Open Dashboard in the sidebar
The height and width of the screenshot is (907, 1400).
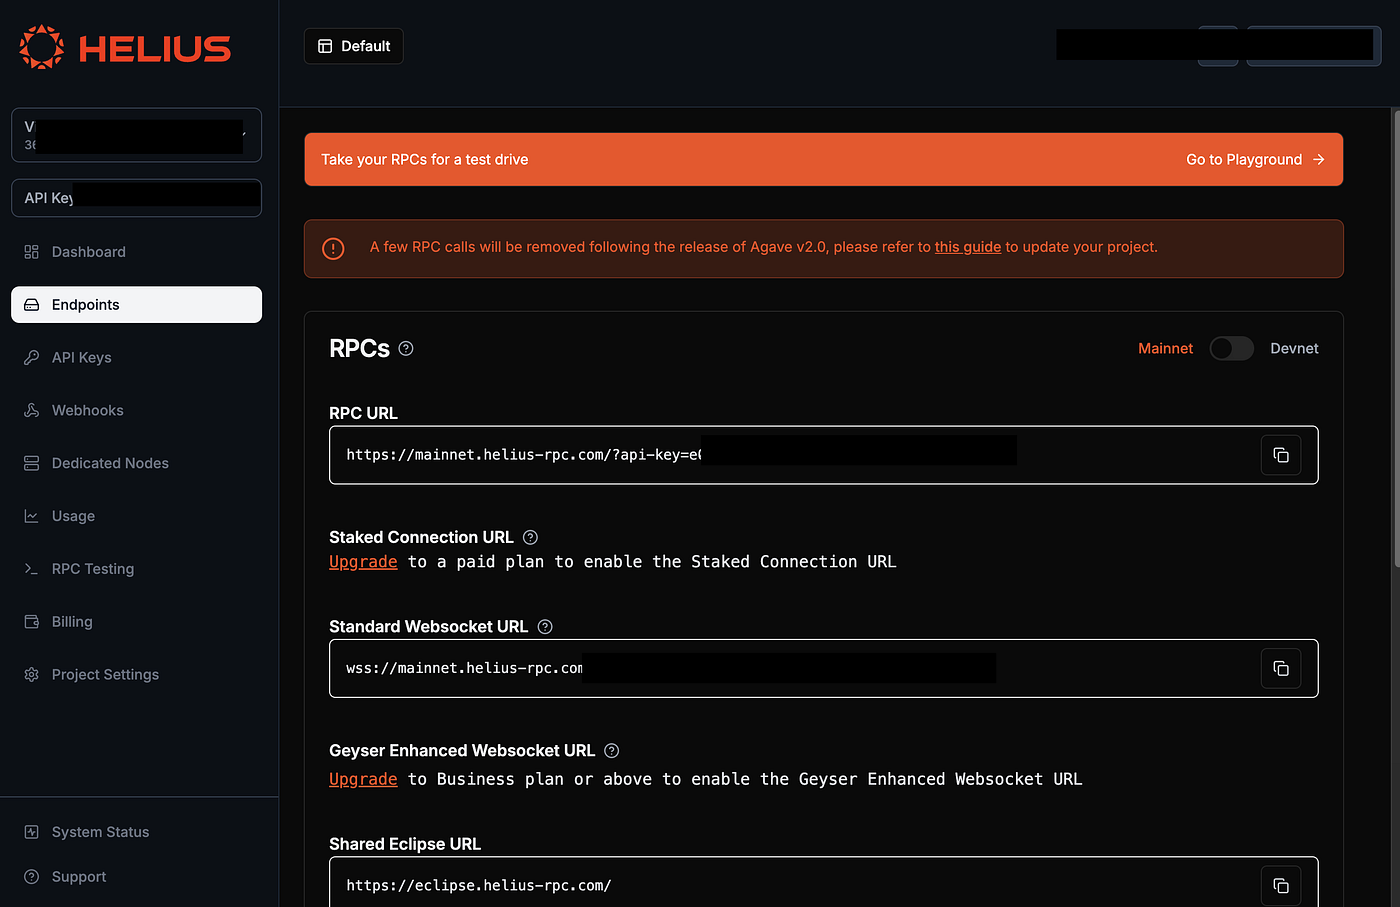coord(136,252)
